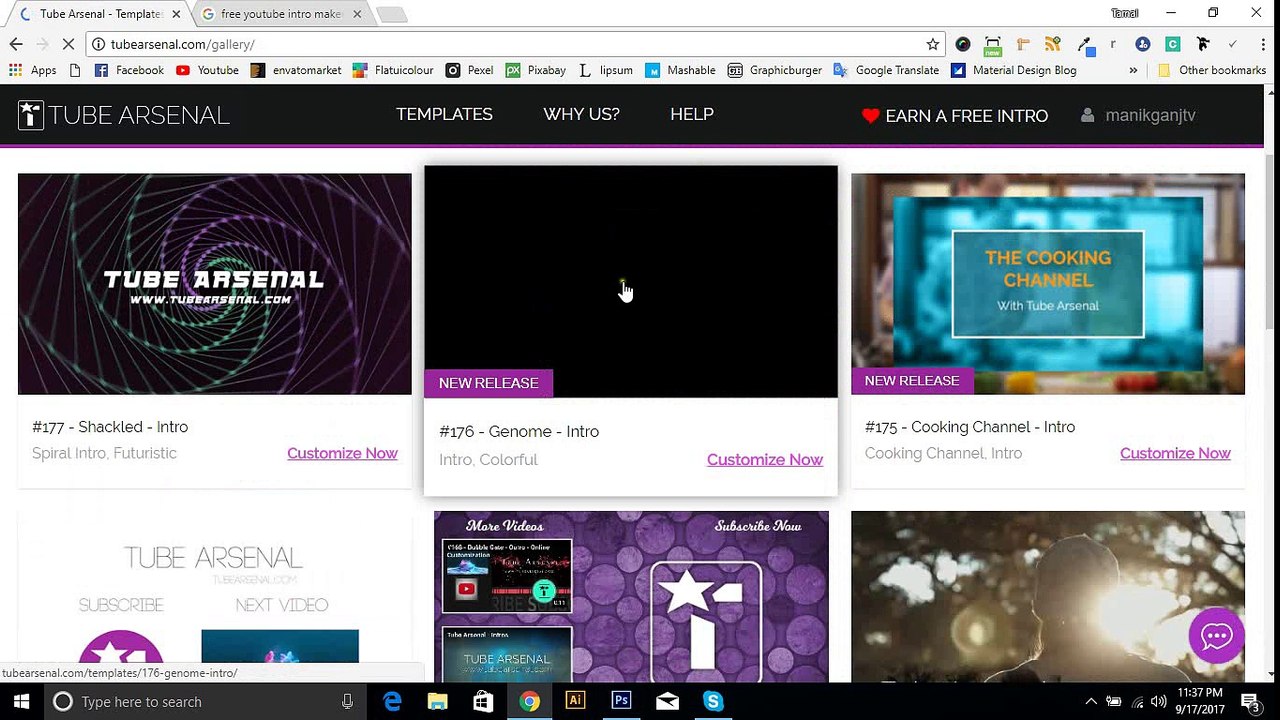Image resolution: width=1280 pixels, height=720 pixels.
Task: Open the TEMPLATES menu
Action: pyautogui.click(x=444, y=114)
